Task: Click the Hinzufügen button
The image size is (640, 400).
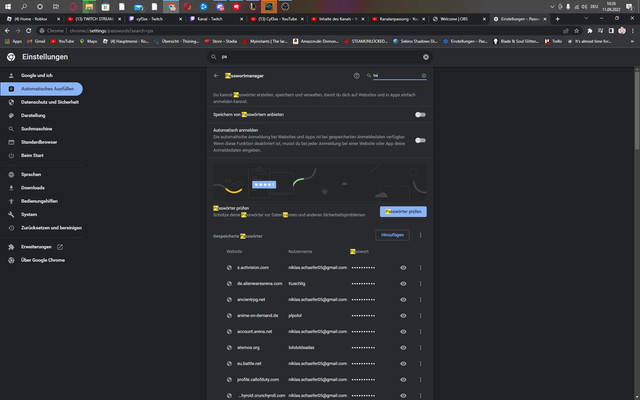Action: point(392,235)
